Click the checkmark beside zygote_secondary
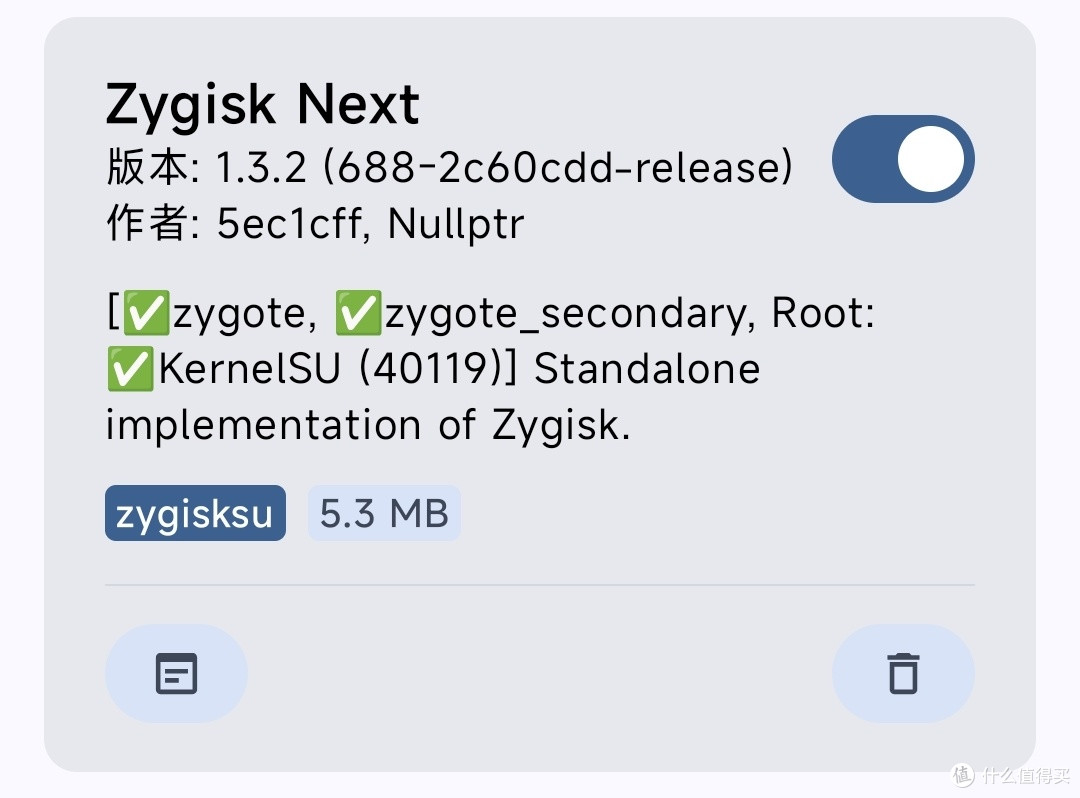The image size is (1080, 798). 358,313
